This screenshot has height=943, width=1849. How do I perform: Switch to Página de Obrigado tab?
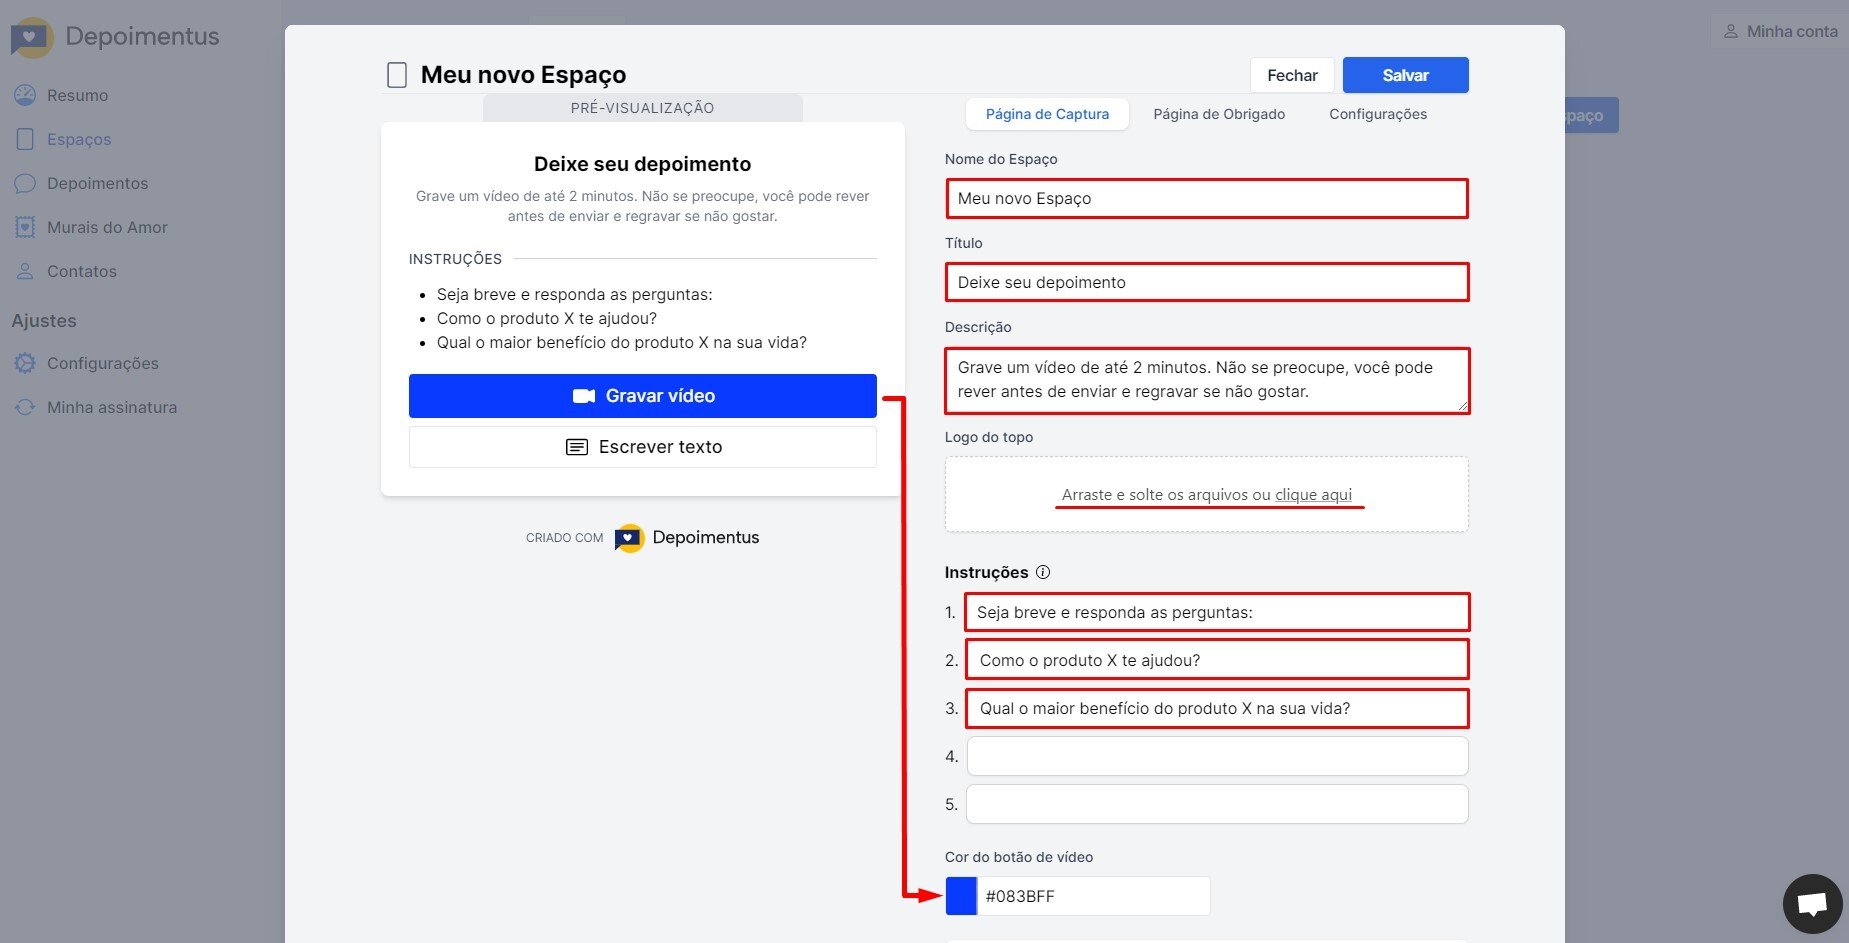coord(1219,114)
